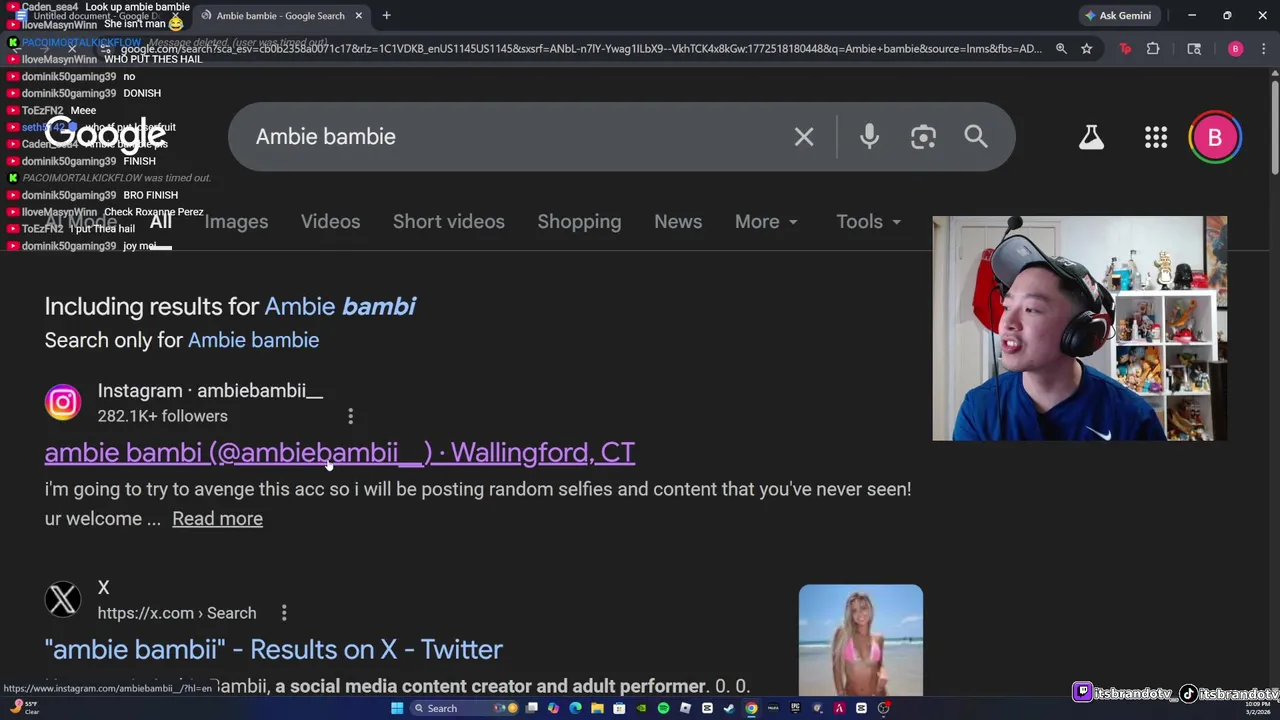This screenshot has height=720, width=1280.
Task: Open Google Lens image search
Action: tap(923, 137)
